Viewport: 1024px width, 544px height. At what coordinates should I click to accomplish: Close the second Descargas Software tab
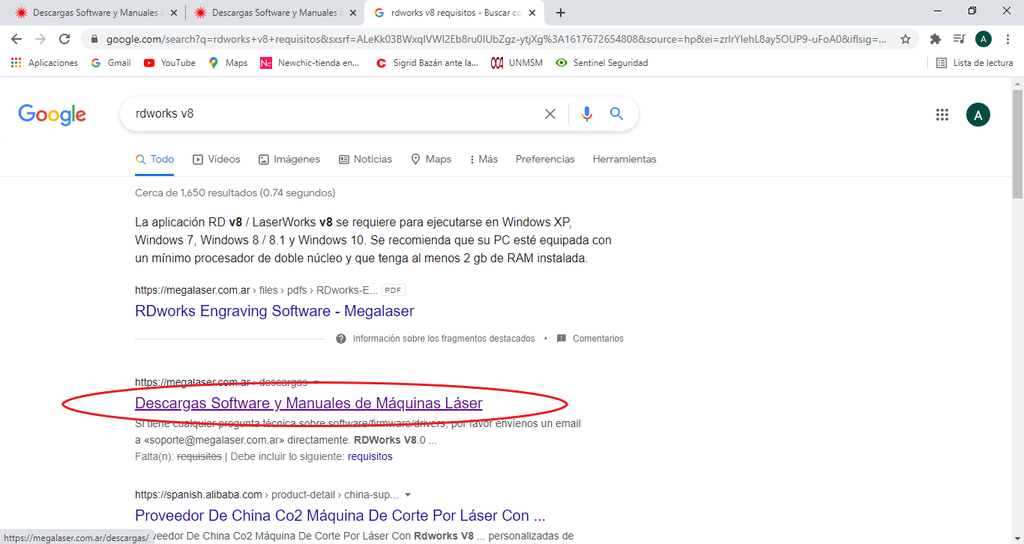pyautogui.click(x=353, y=12)
